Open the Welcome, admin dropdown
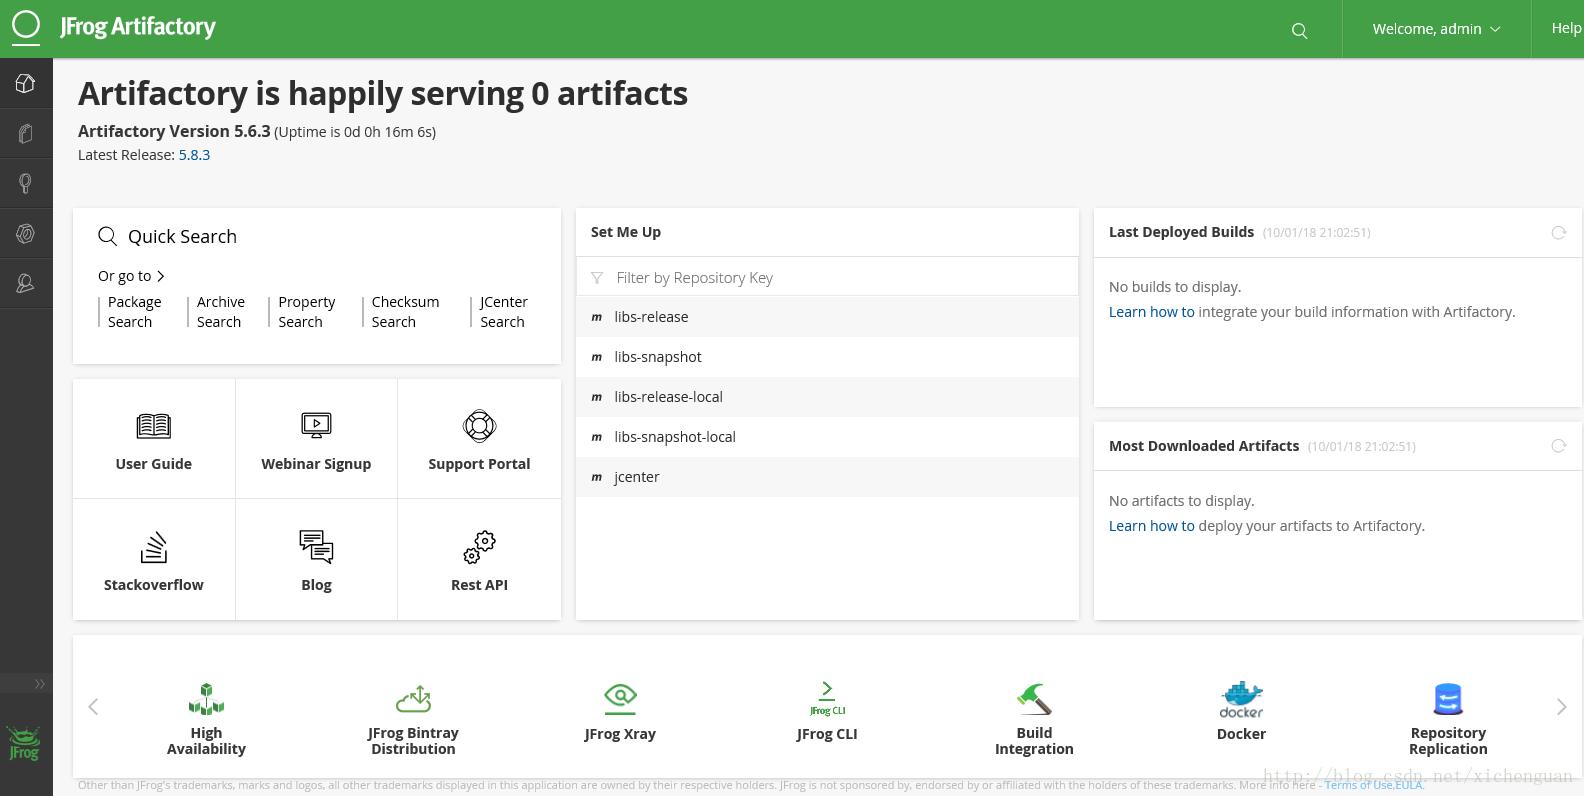Image resolution: width=1584 pixels, height=796 pixels. [1436, 29]
